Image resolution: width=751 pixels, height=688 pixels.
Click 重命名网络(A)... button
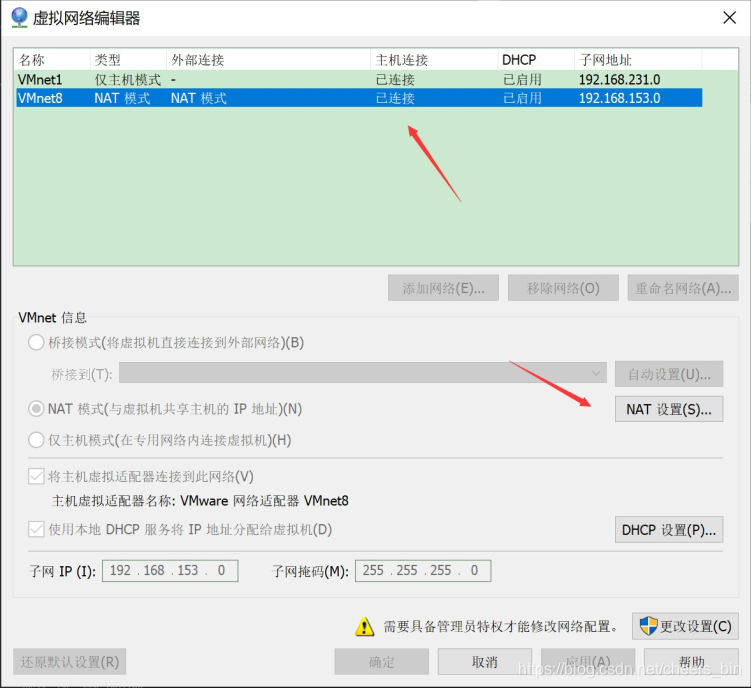(x=683, y=288)
